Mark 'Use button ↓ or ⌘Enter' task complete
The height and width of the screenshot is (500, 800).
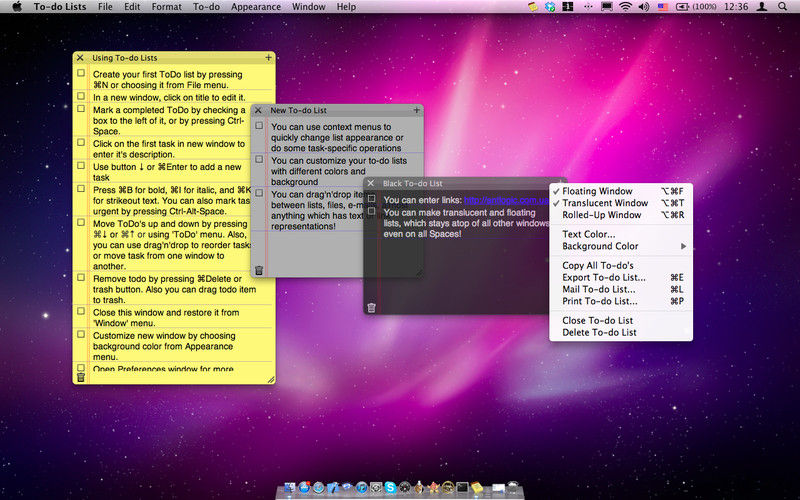point(81,165)
